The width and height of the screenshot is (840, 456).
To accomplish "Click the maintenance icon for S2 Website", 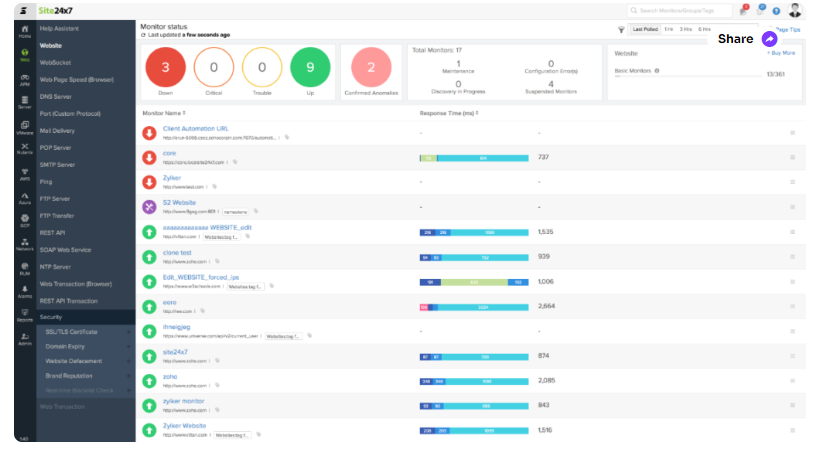I will pyautogui.click(x=149, y=207).
